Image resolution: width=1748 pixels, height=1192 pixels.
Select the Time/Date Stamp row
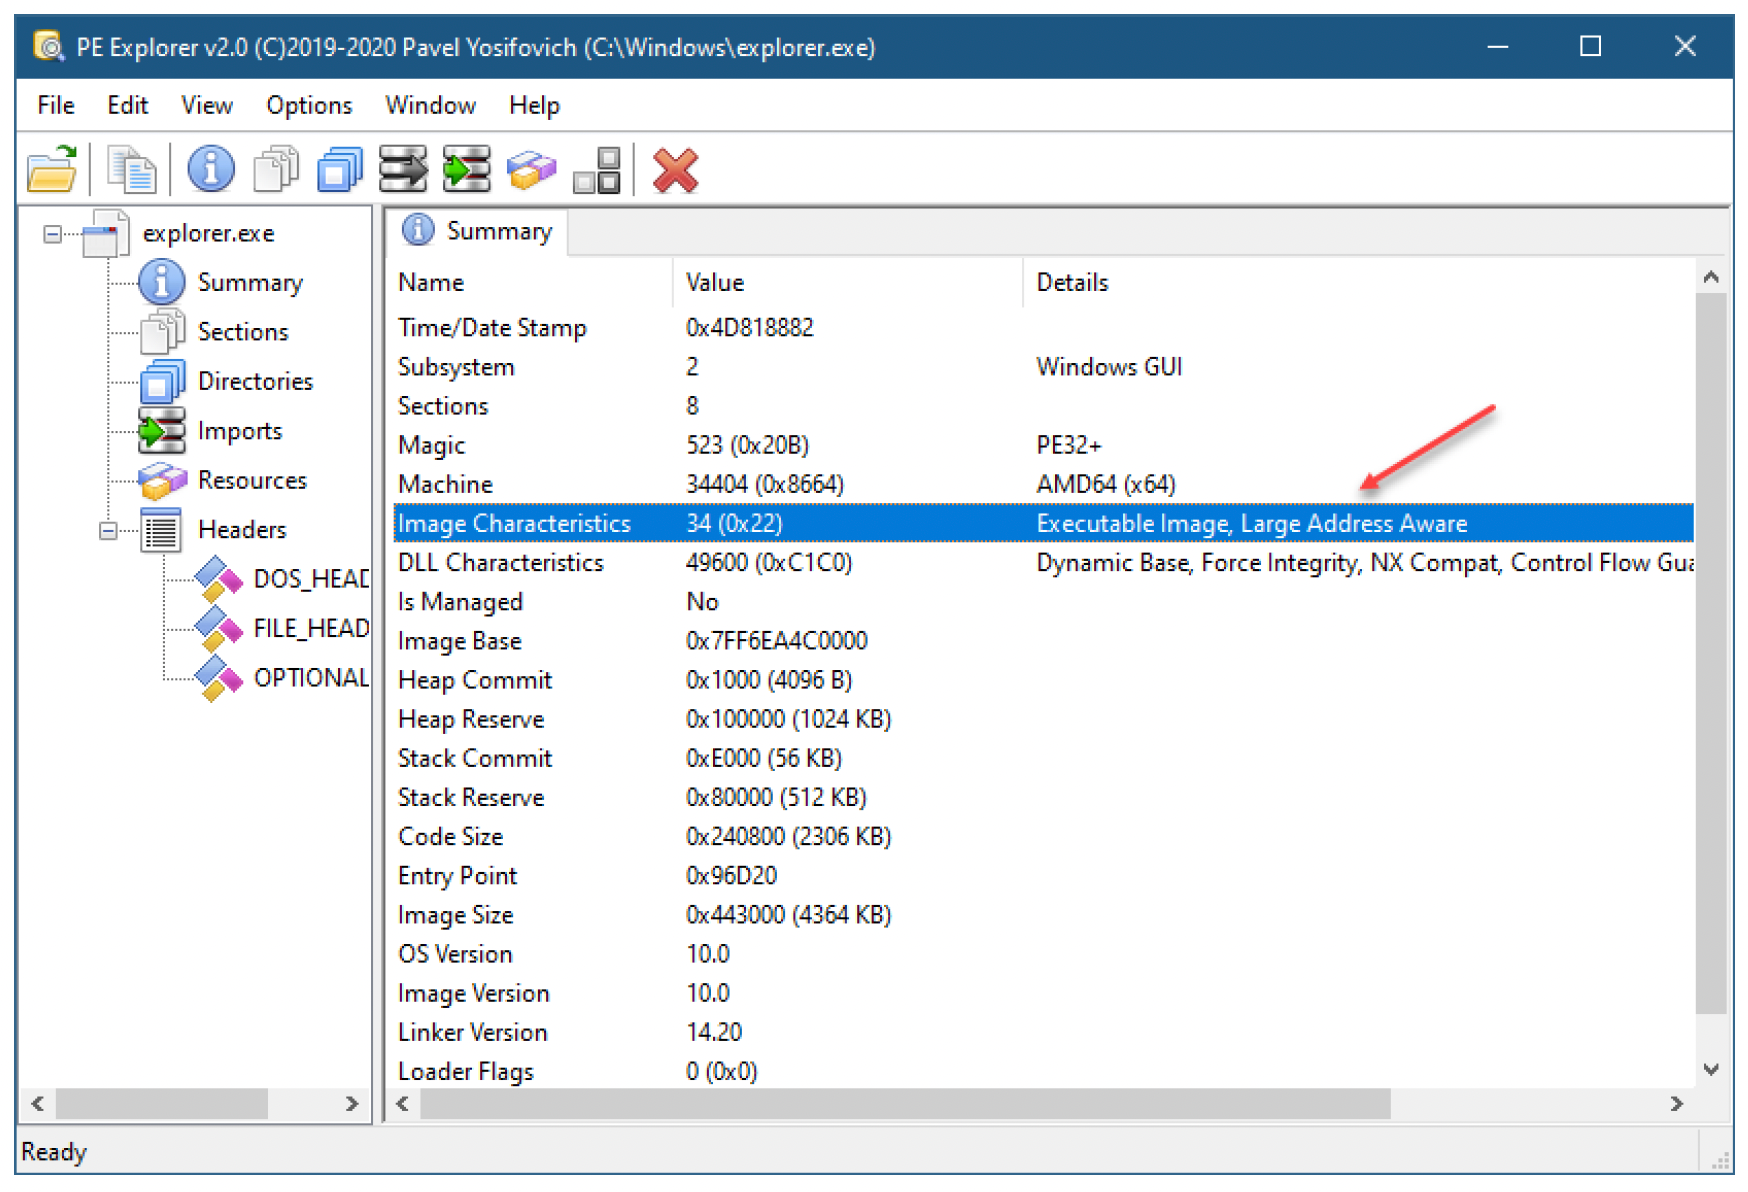pos(1043,327)
